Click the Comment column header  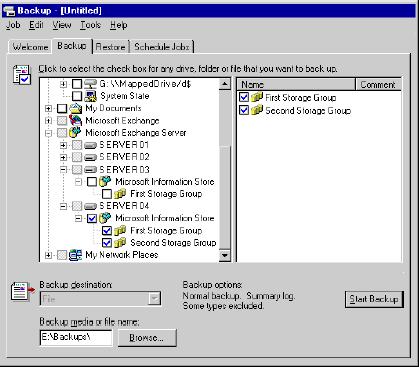coord(378,84)
